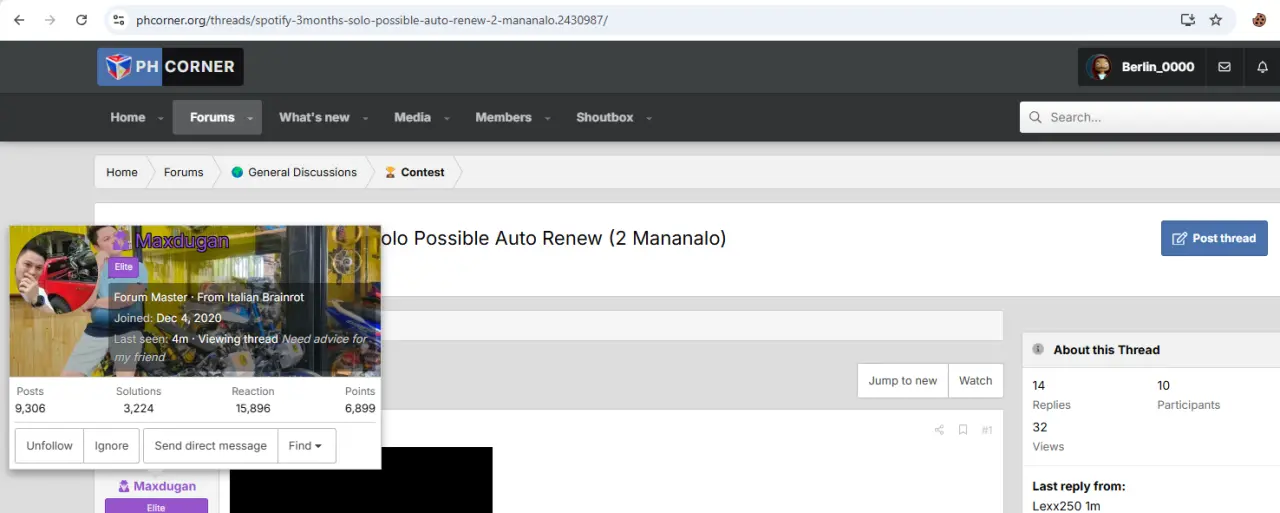Open What's new in navigation bar
The height and width of the screenshot is (513, 1280).
coord(314,117)
